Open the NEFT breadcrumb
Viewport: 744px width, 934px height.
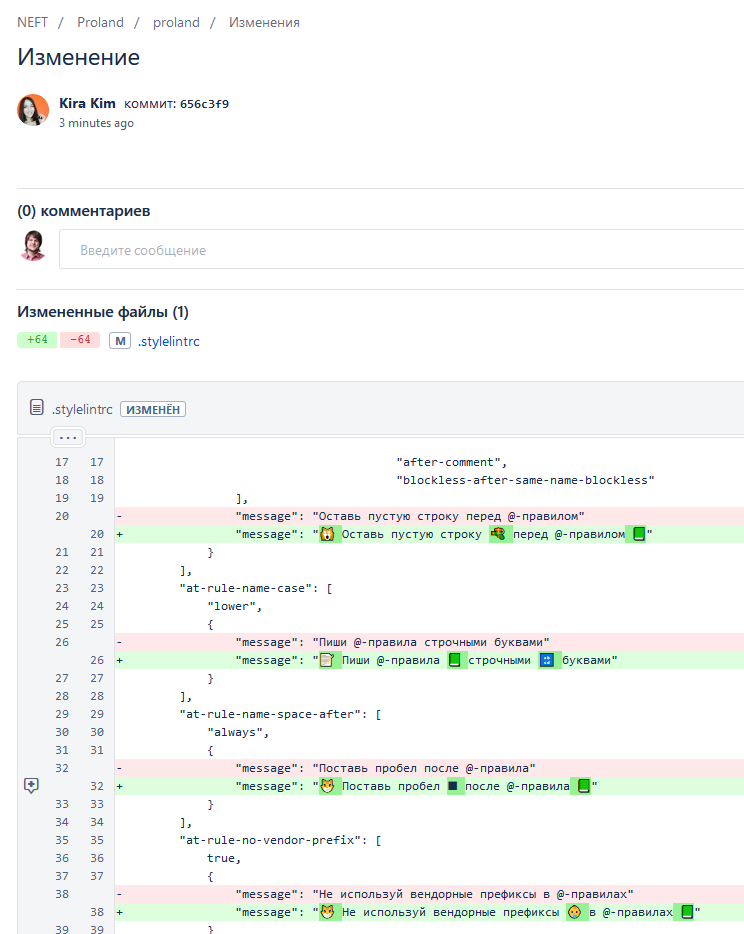[x=33, y=22]
